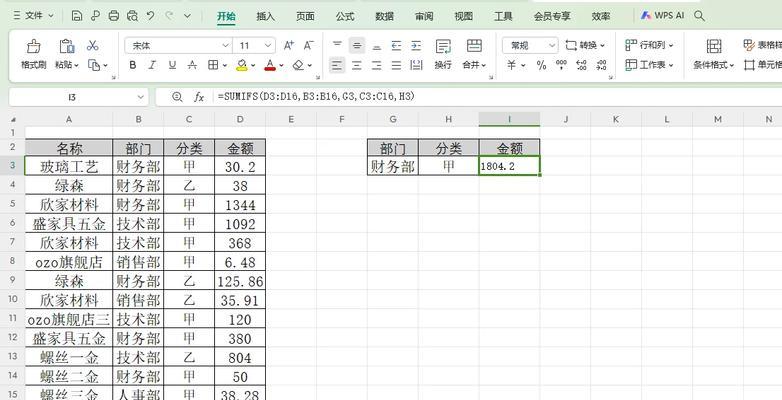
Task: Switch to the Insert (插入) tab
Action: coord(265,16)
